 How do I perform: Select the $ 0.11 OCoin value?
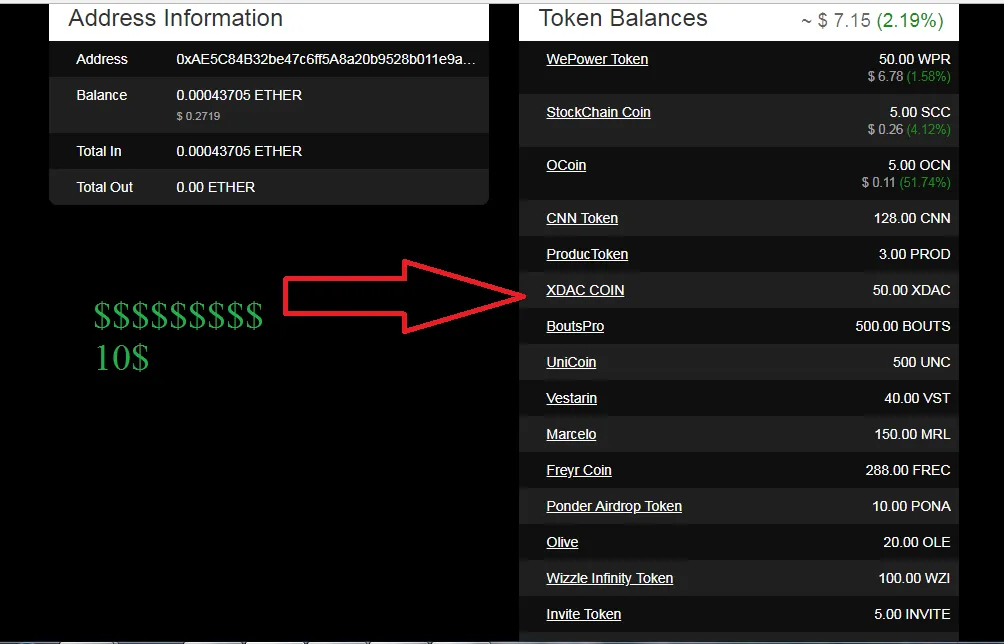click(x=878, y=182)
